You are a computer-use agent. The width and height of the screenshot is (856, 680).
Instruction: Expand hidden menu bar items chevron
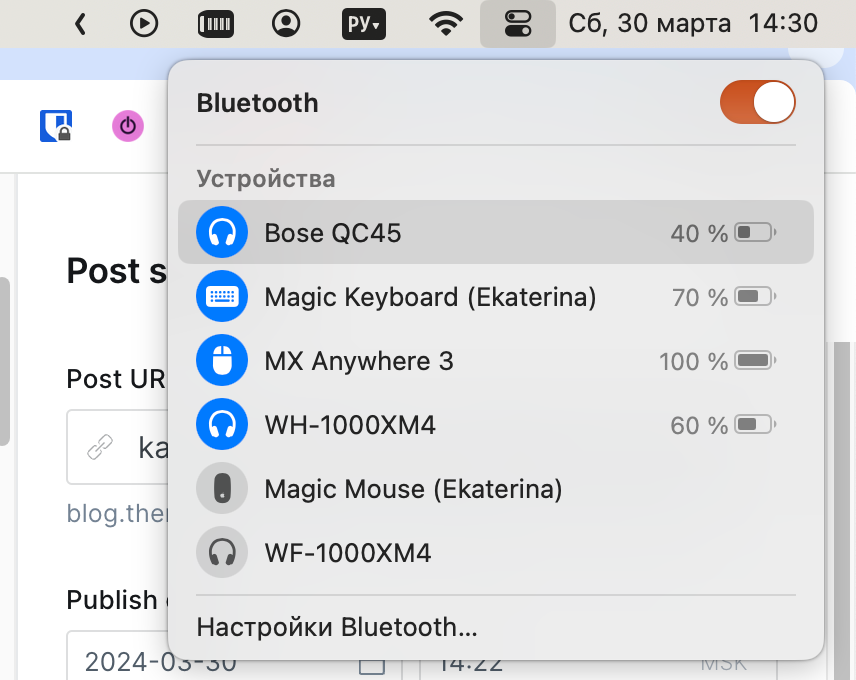coord(80,24)
